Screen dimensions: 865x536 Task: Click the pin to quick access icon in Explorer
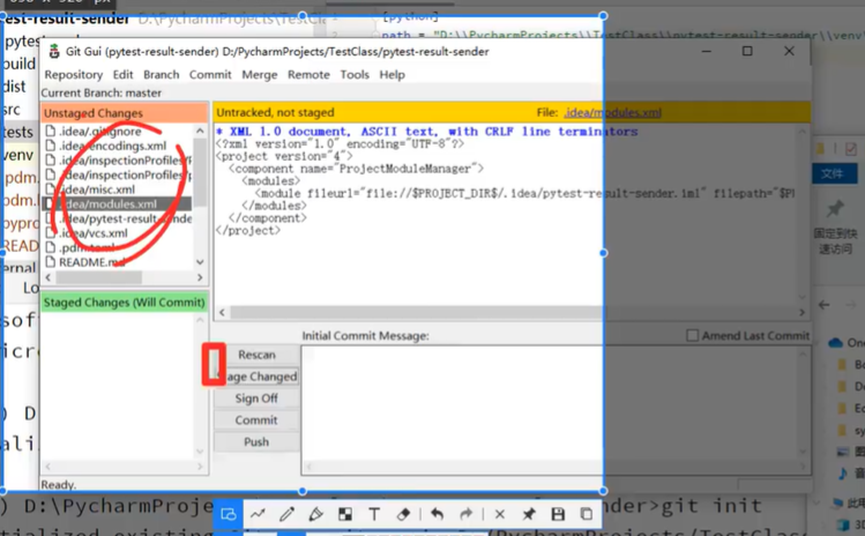point(835,210)
